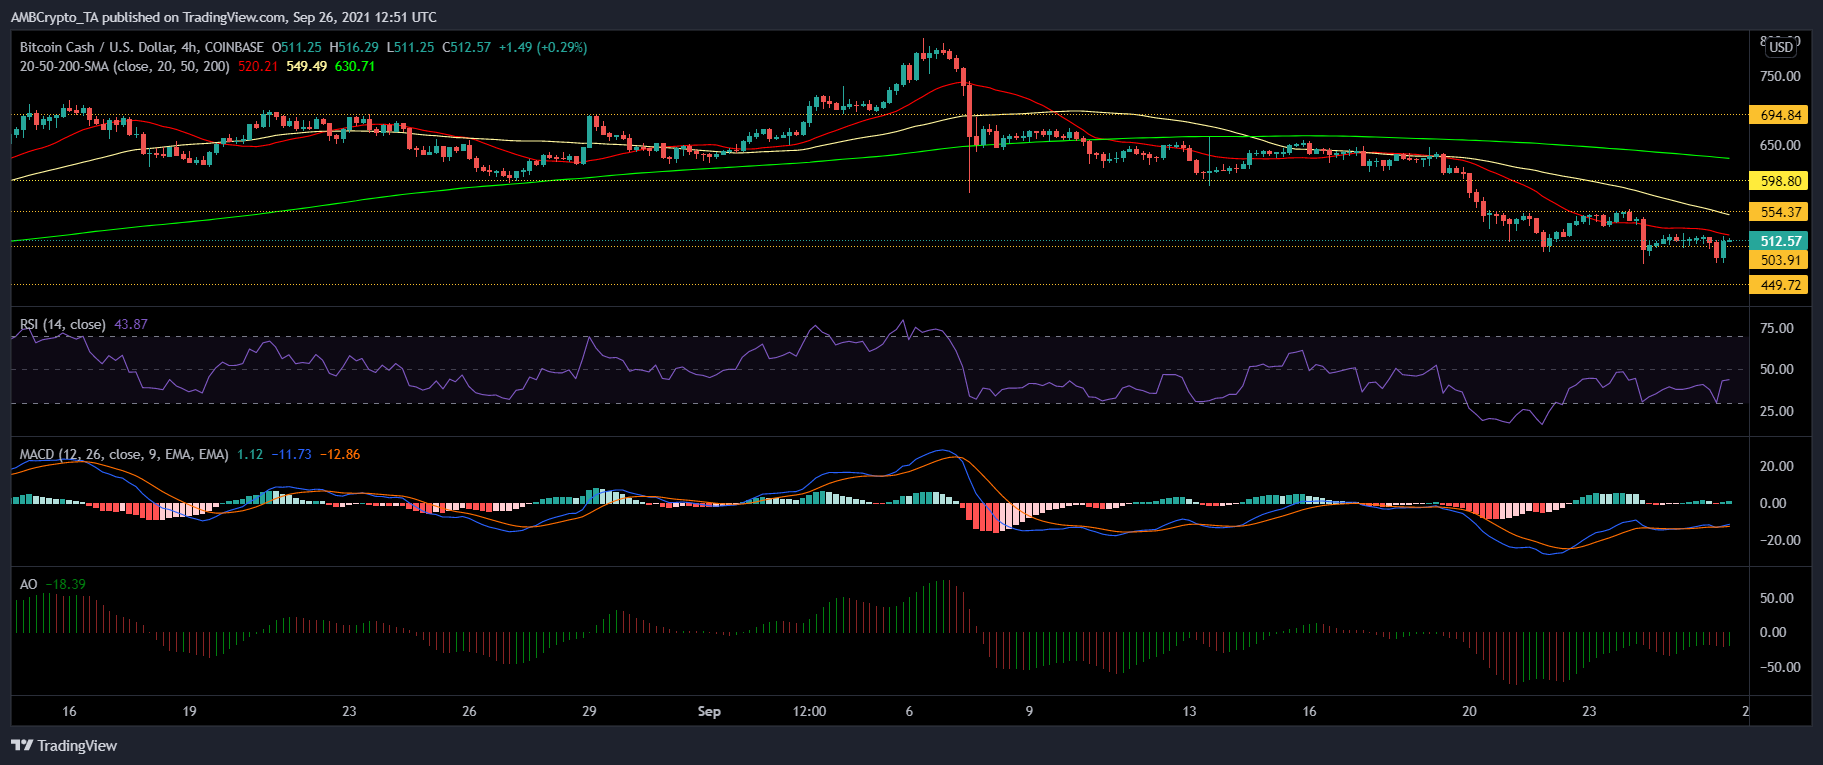The image size is (1823, 765).
Task: Click the MACD histogram value 1.12
Action: coord(250,454)
